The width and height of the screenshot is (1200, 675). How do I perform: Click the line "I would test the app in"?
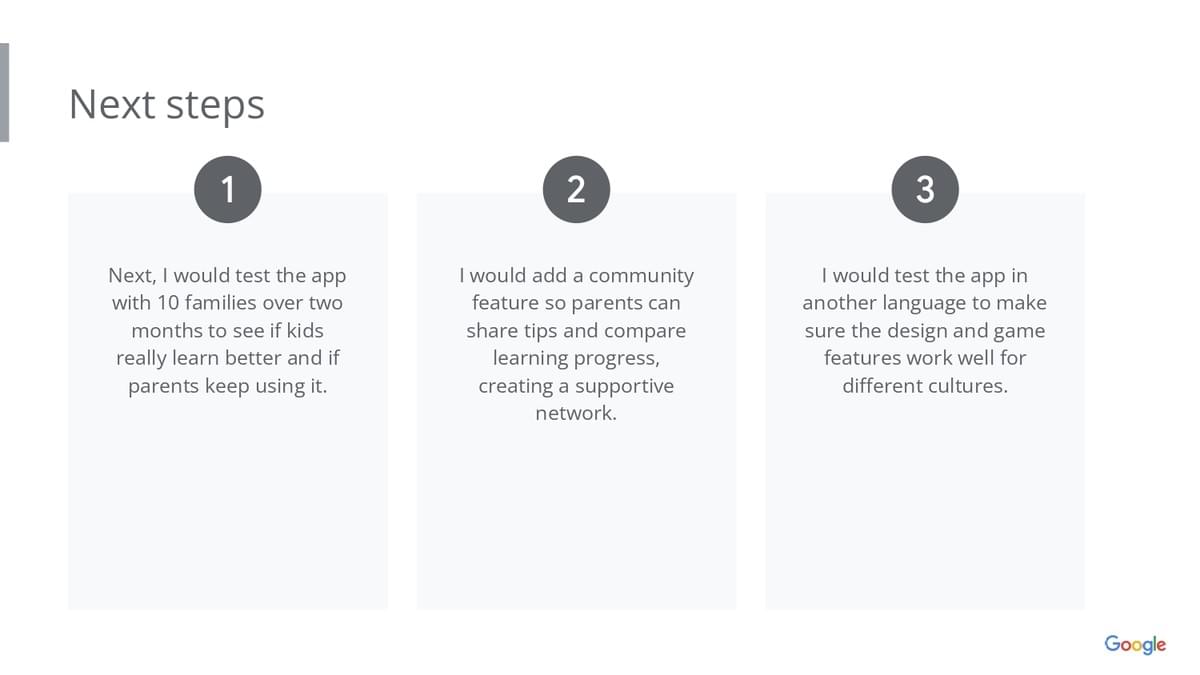(x=925, y=275)
